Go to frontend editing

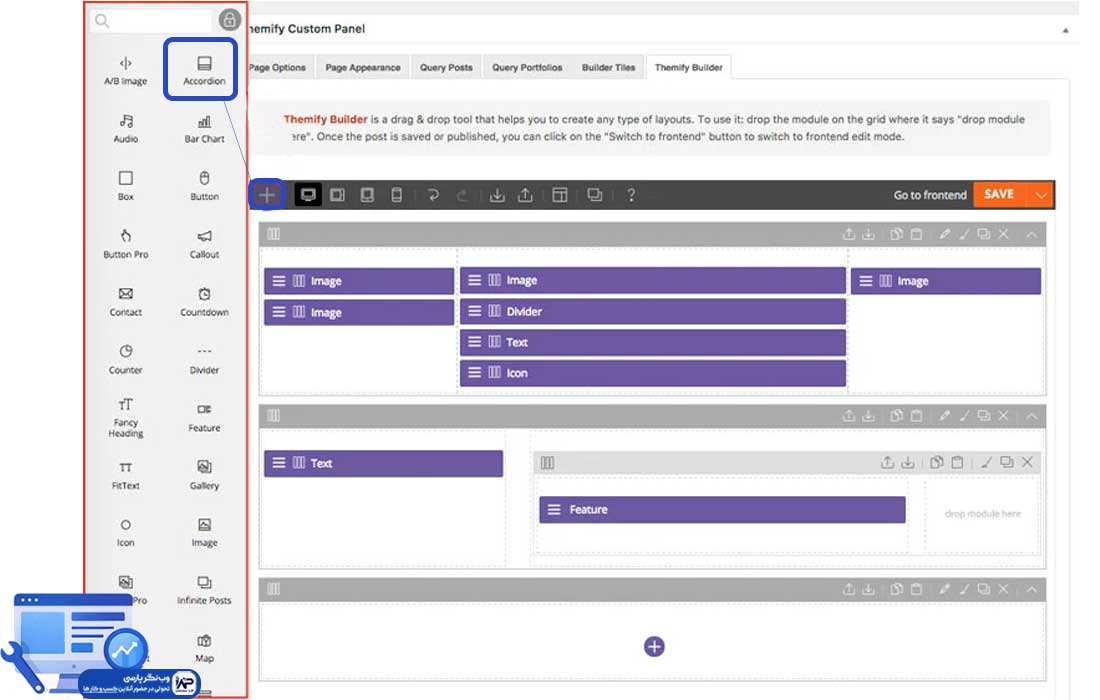point(930,195)
